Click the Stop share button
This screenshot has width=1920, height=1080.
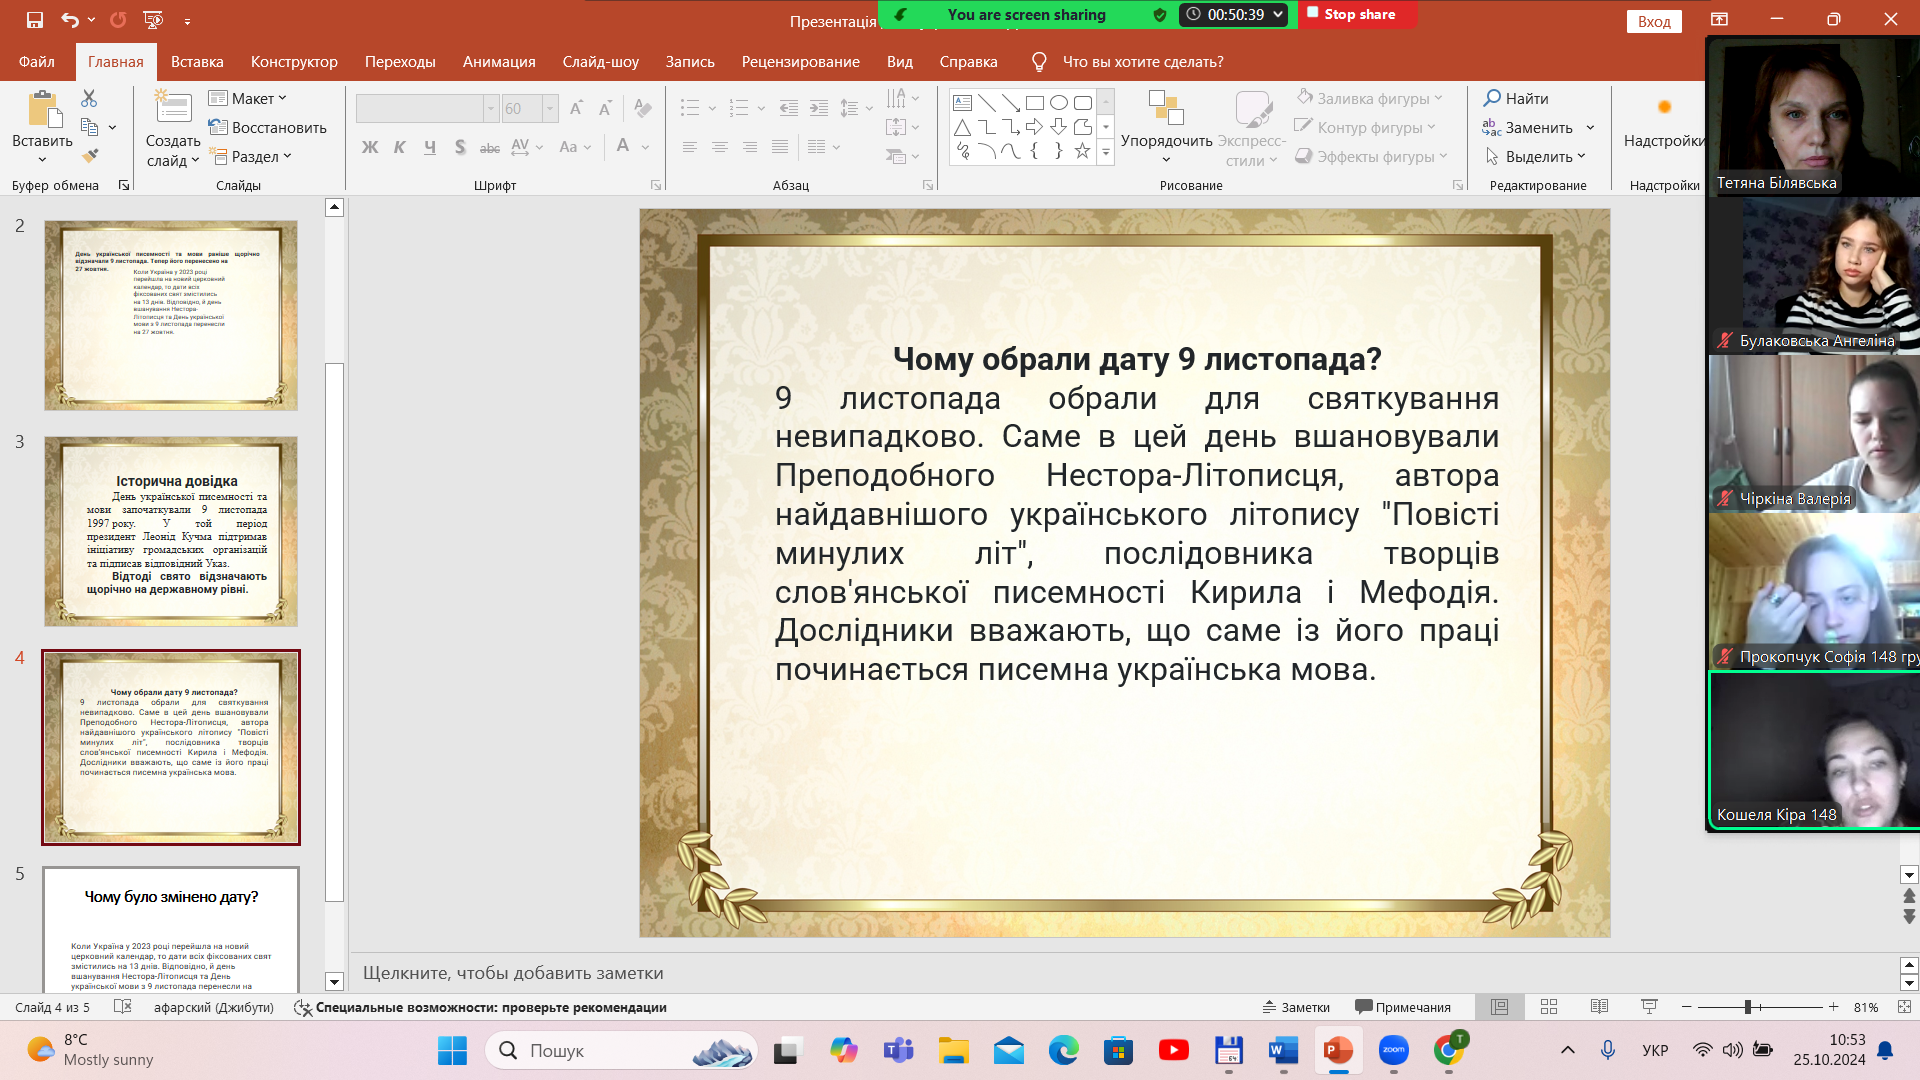pos(1350,14)
